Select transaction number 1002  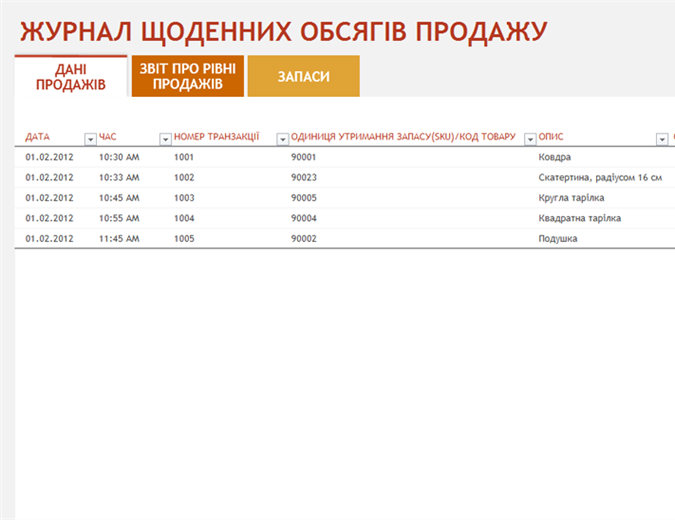pos(184,177)
